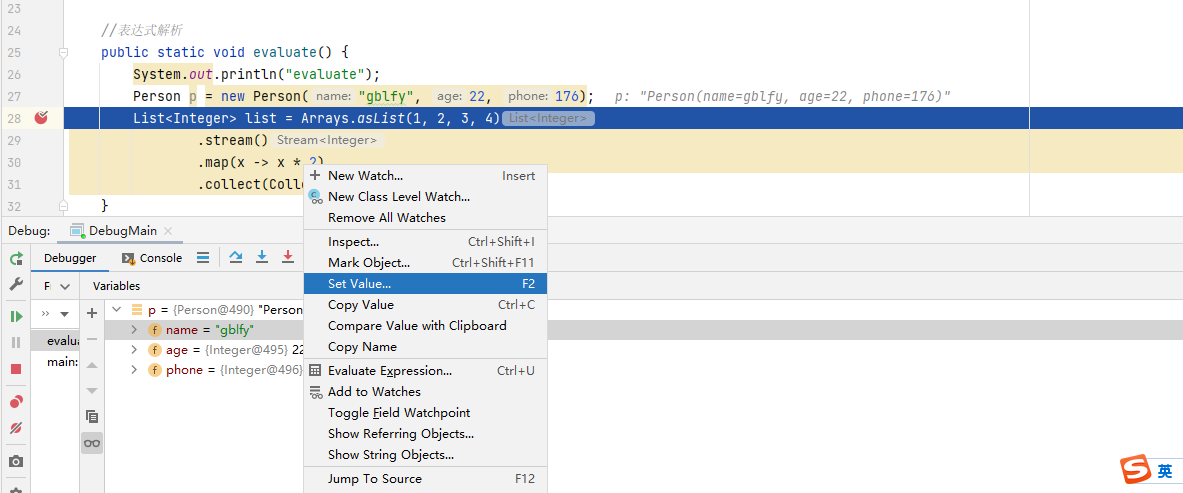The width and height of the screenshot is (1183, 493).
Task: Click the Duplicate Watch copy icon
Action: coord(92,417)
